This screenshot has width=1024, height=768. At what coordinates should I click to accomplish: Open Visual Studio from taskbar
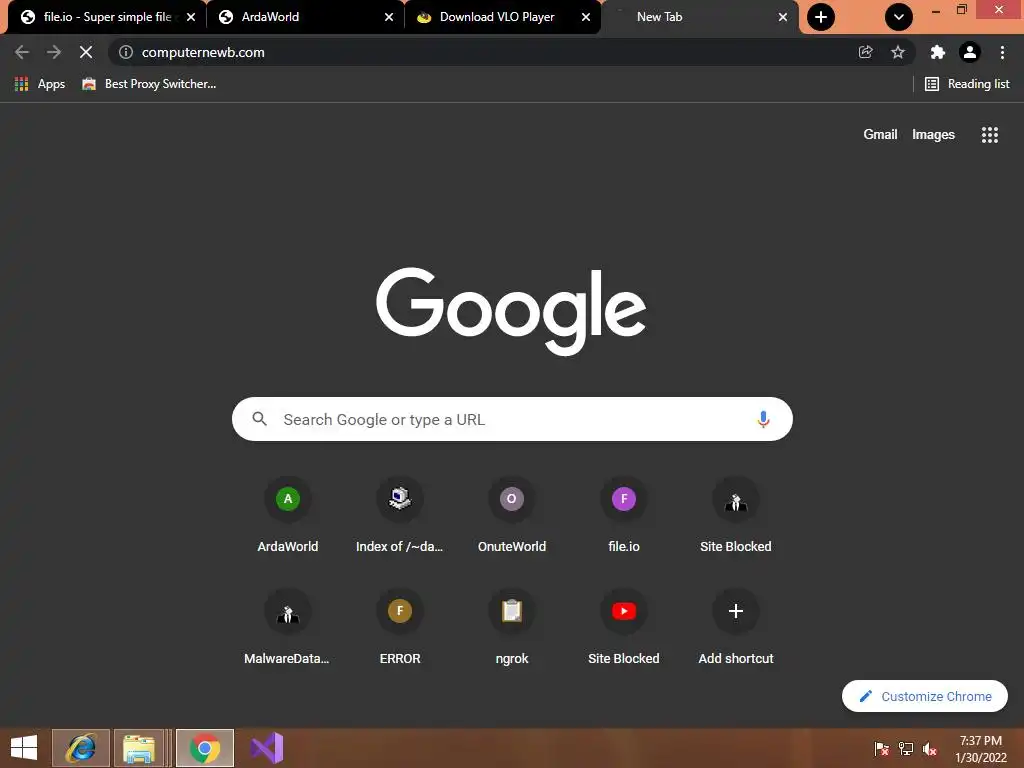point(267,748)
